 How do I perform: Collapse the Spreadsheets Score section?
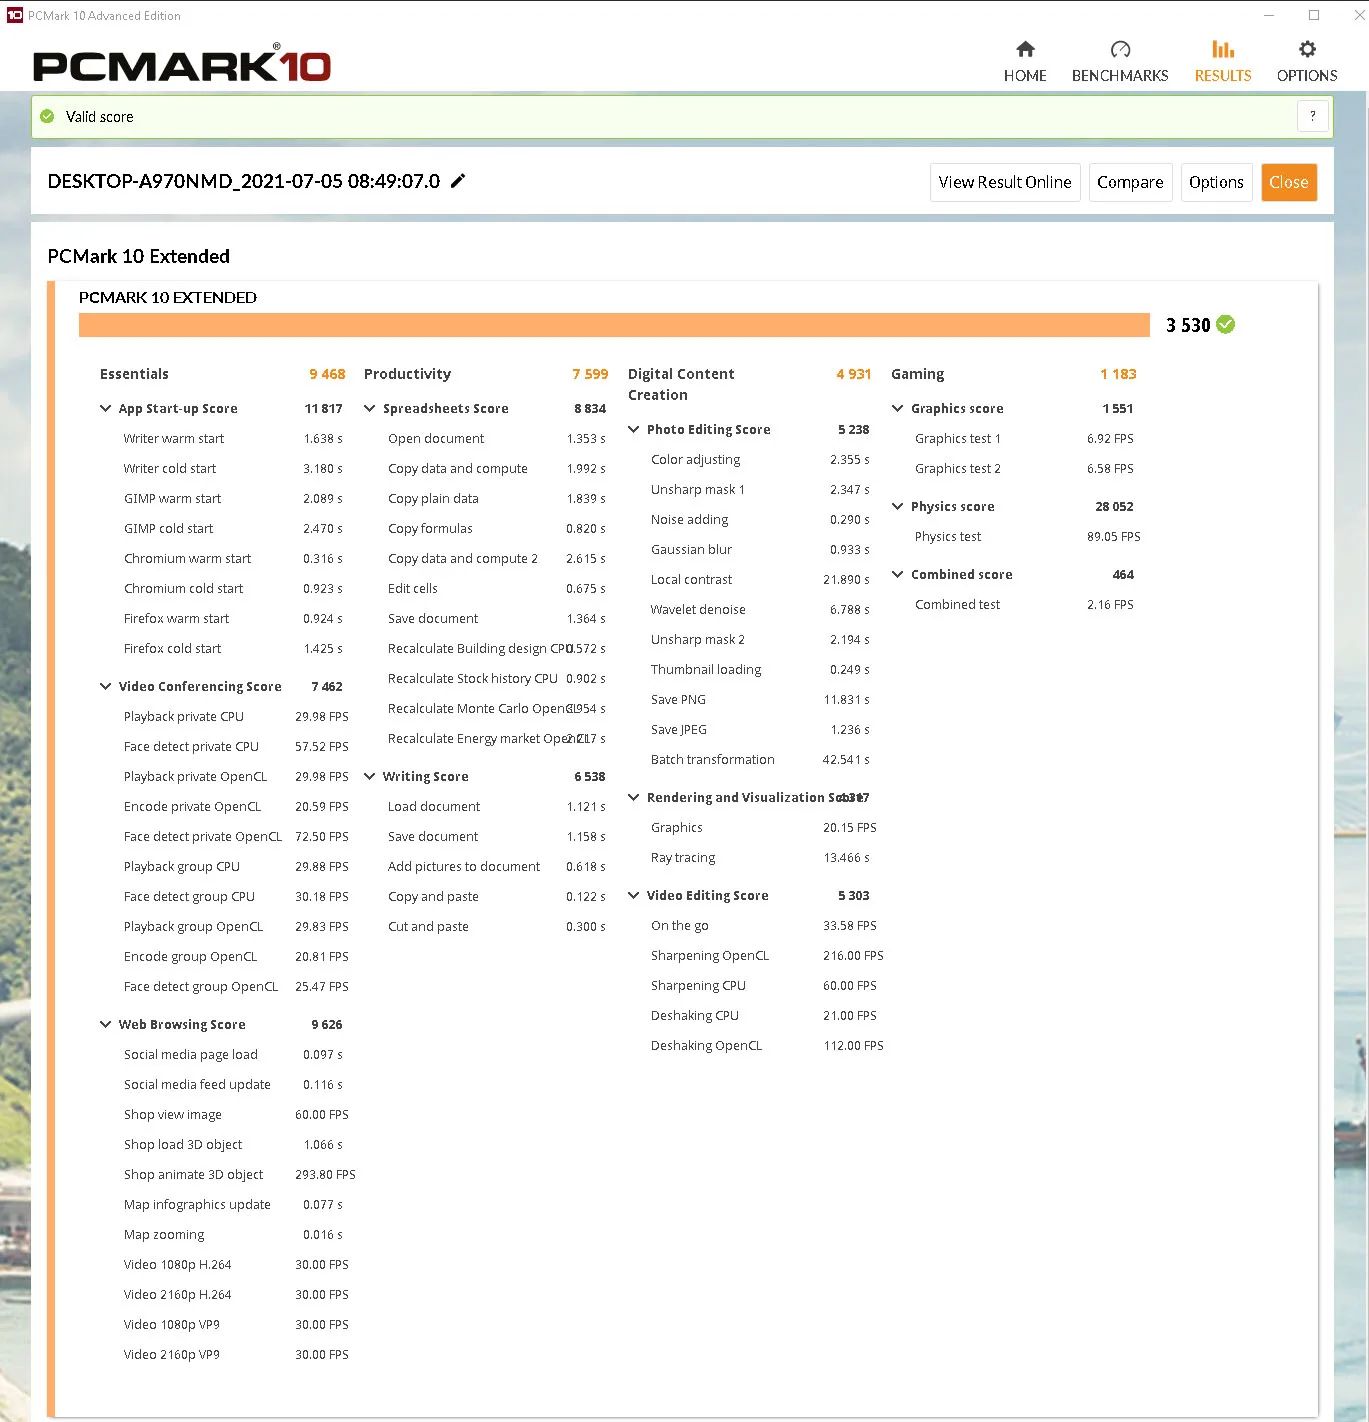coord(369,408)
